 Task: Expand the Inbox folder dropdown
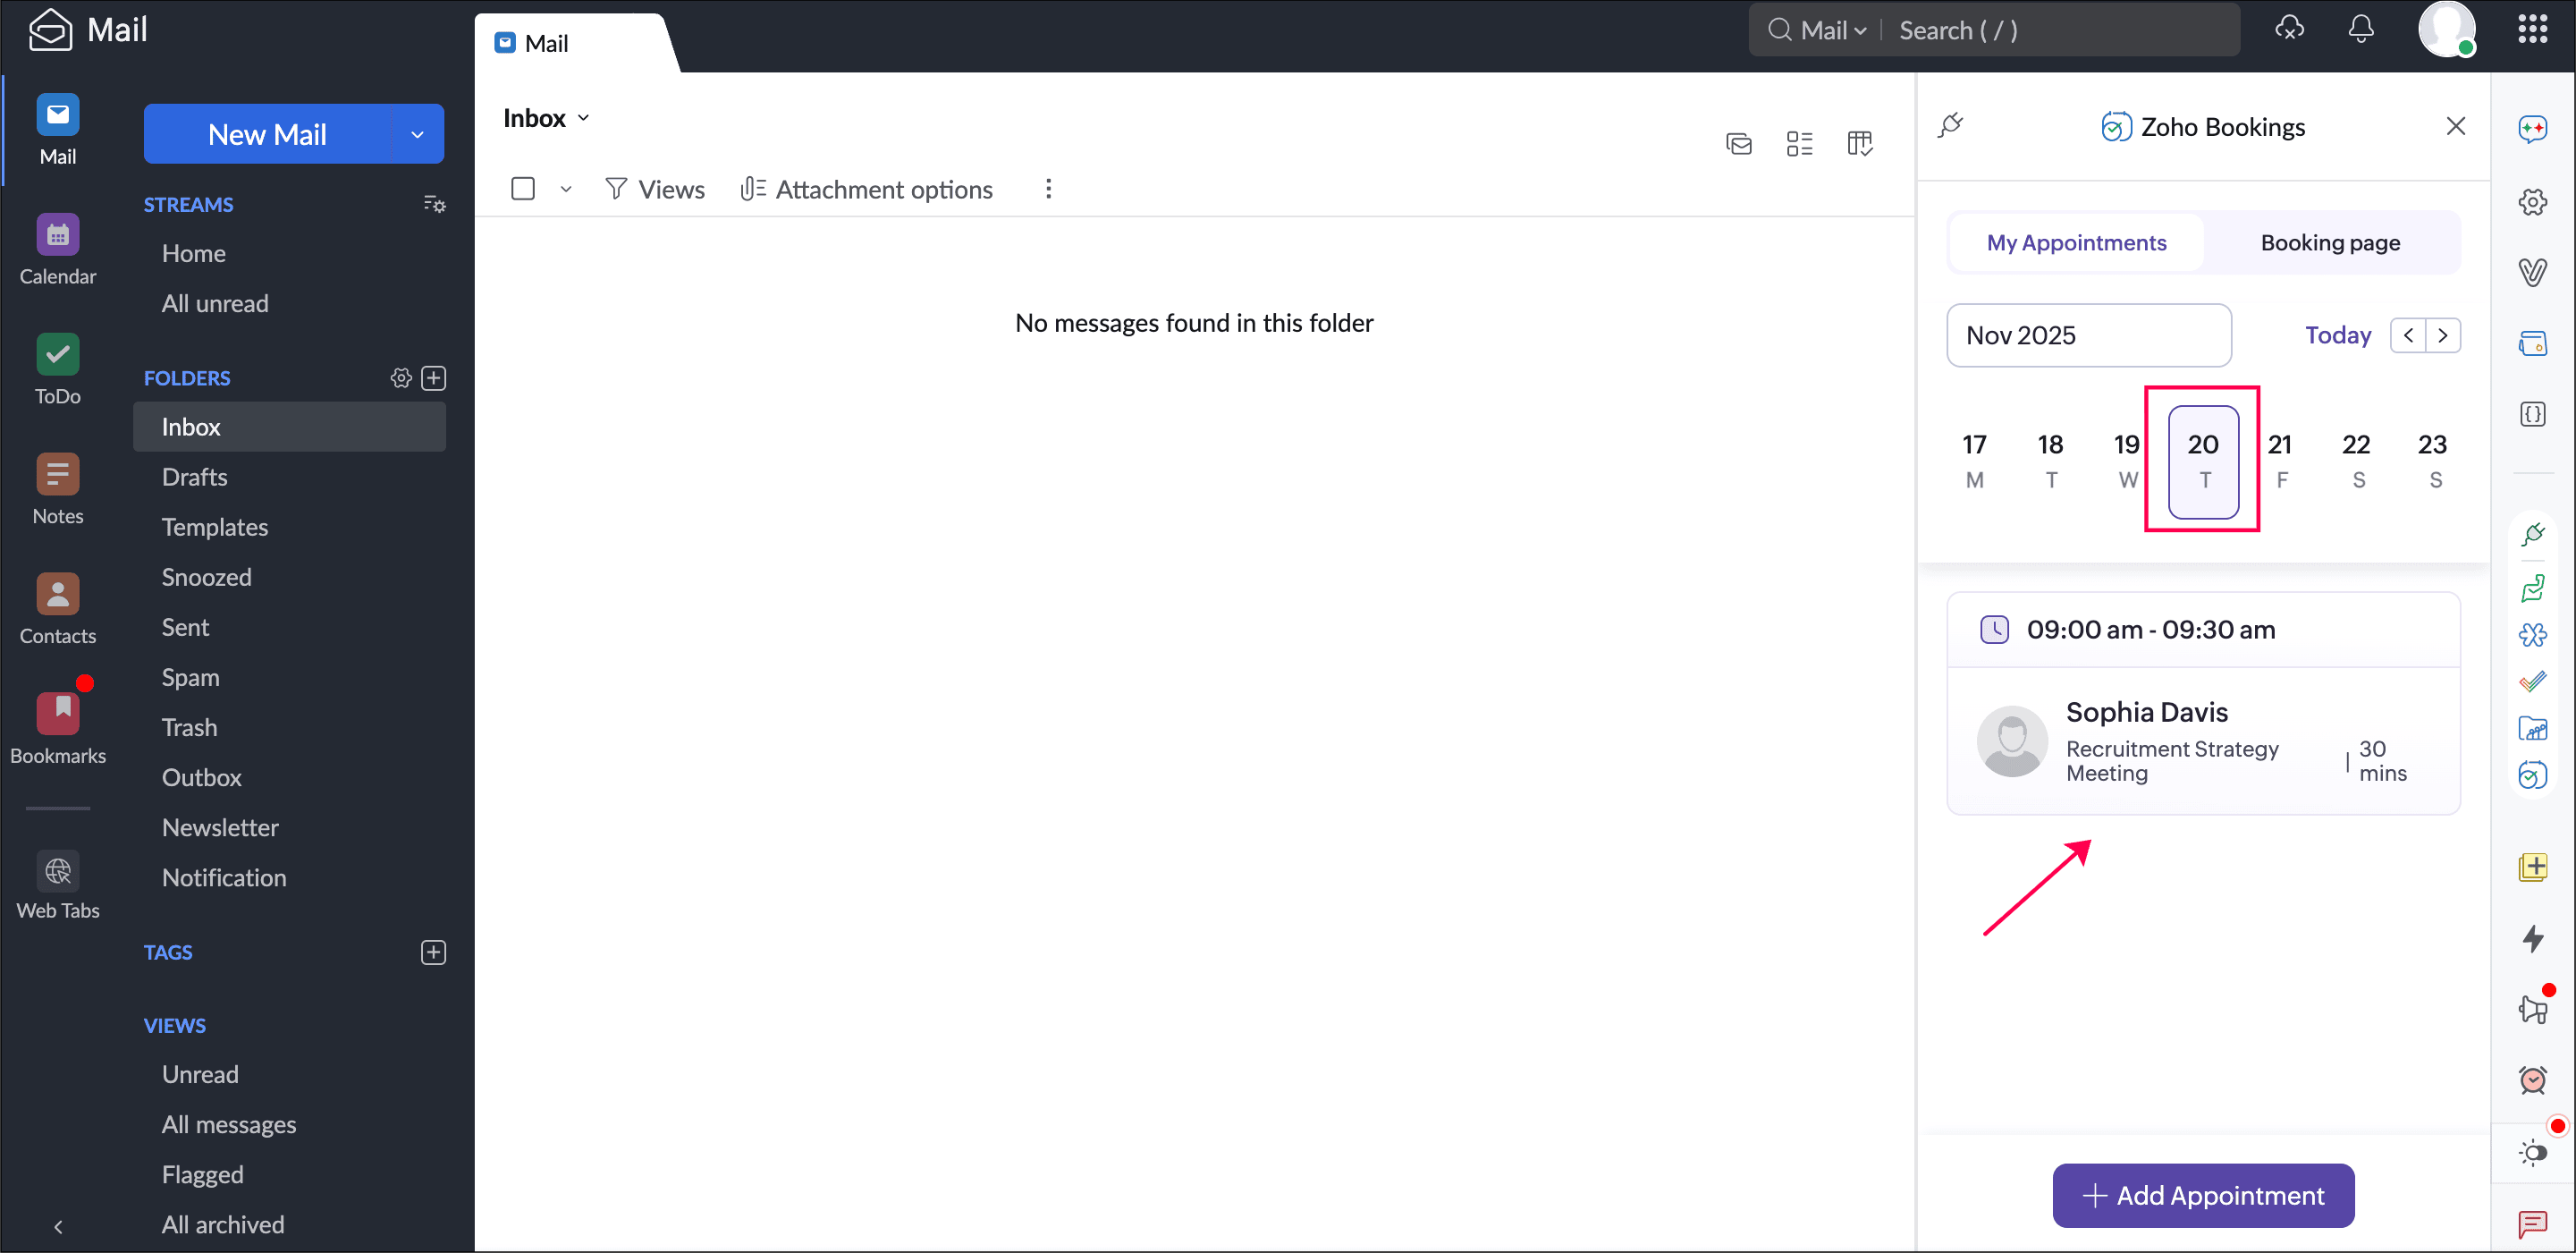[583, 118]
